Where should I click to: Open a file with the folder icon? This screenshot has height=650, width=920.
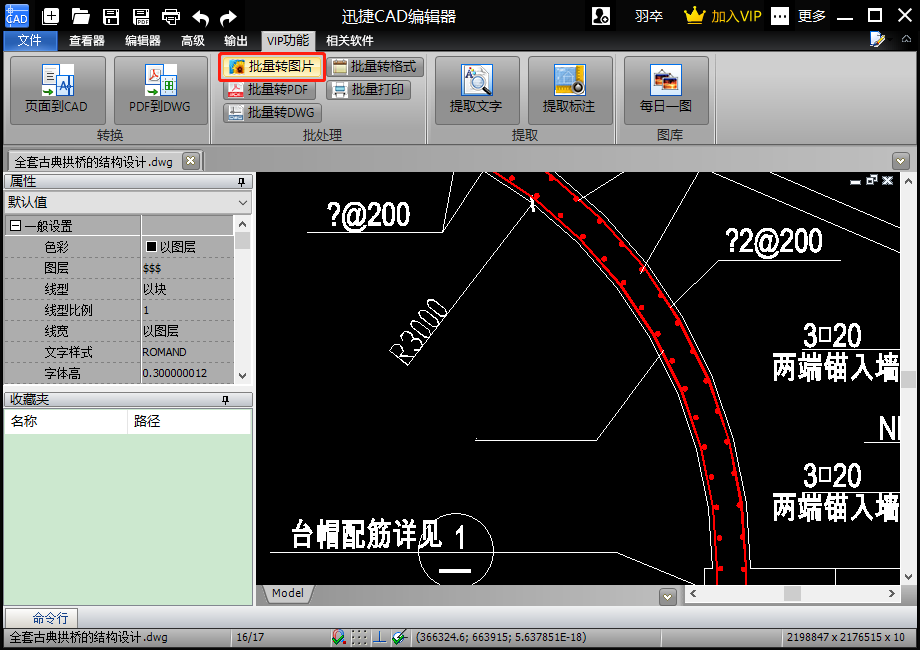pyautogui.click(x=80, y=16)
